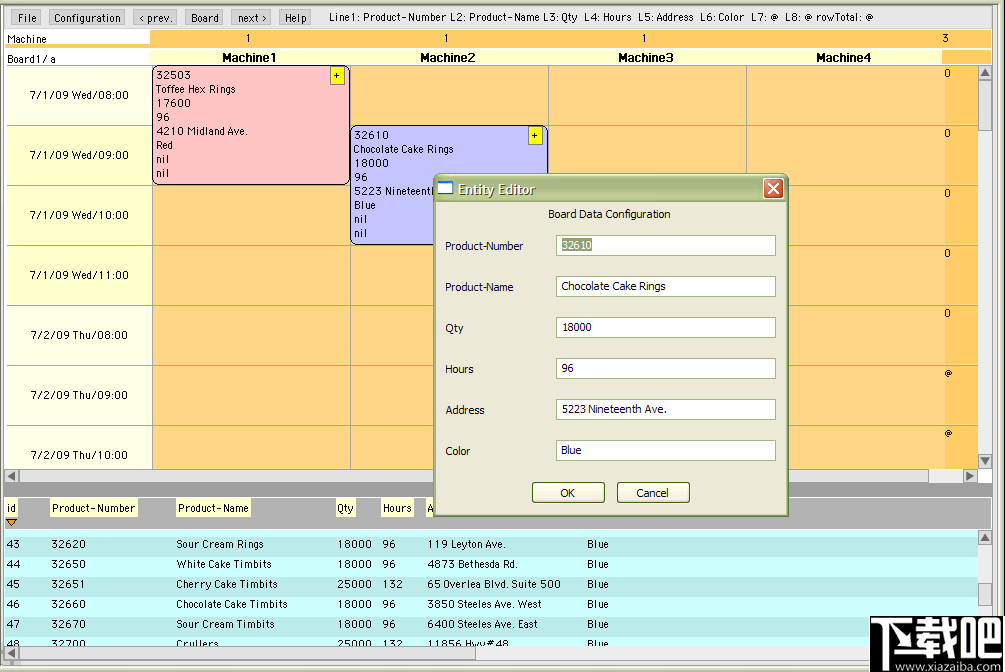Click the left arrow of the middle scrollbar
This screenshot has width=1005, height=672.
coord(9,476)
